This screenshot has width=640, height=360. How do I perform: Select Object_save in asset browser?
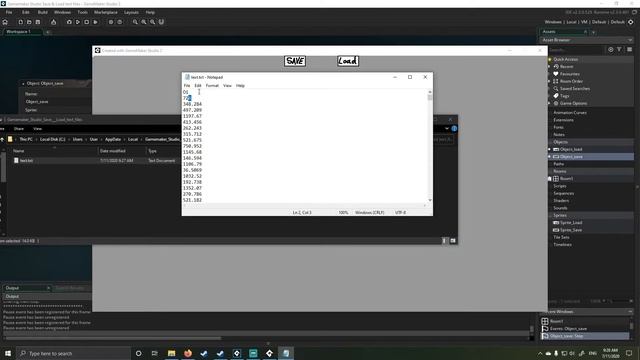(571, 157)
